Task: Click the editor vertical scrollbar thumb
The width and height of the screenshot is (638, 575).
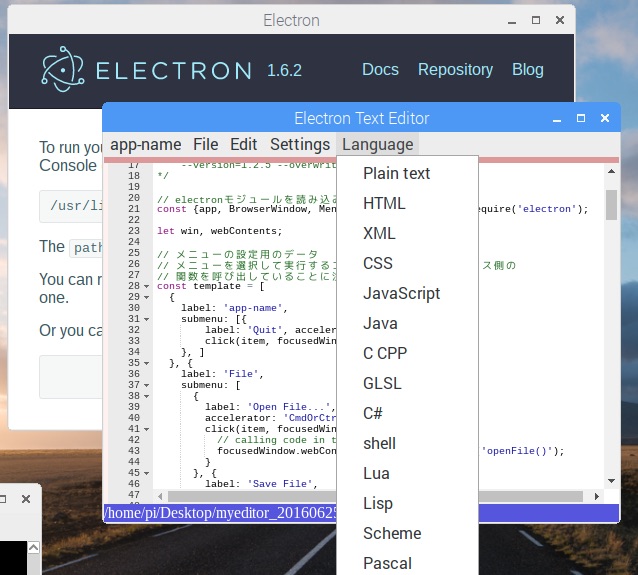Action: [x=611, y=205]
